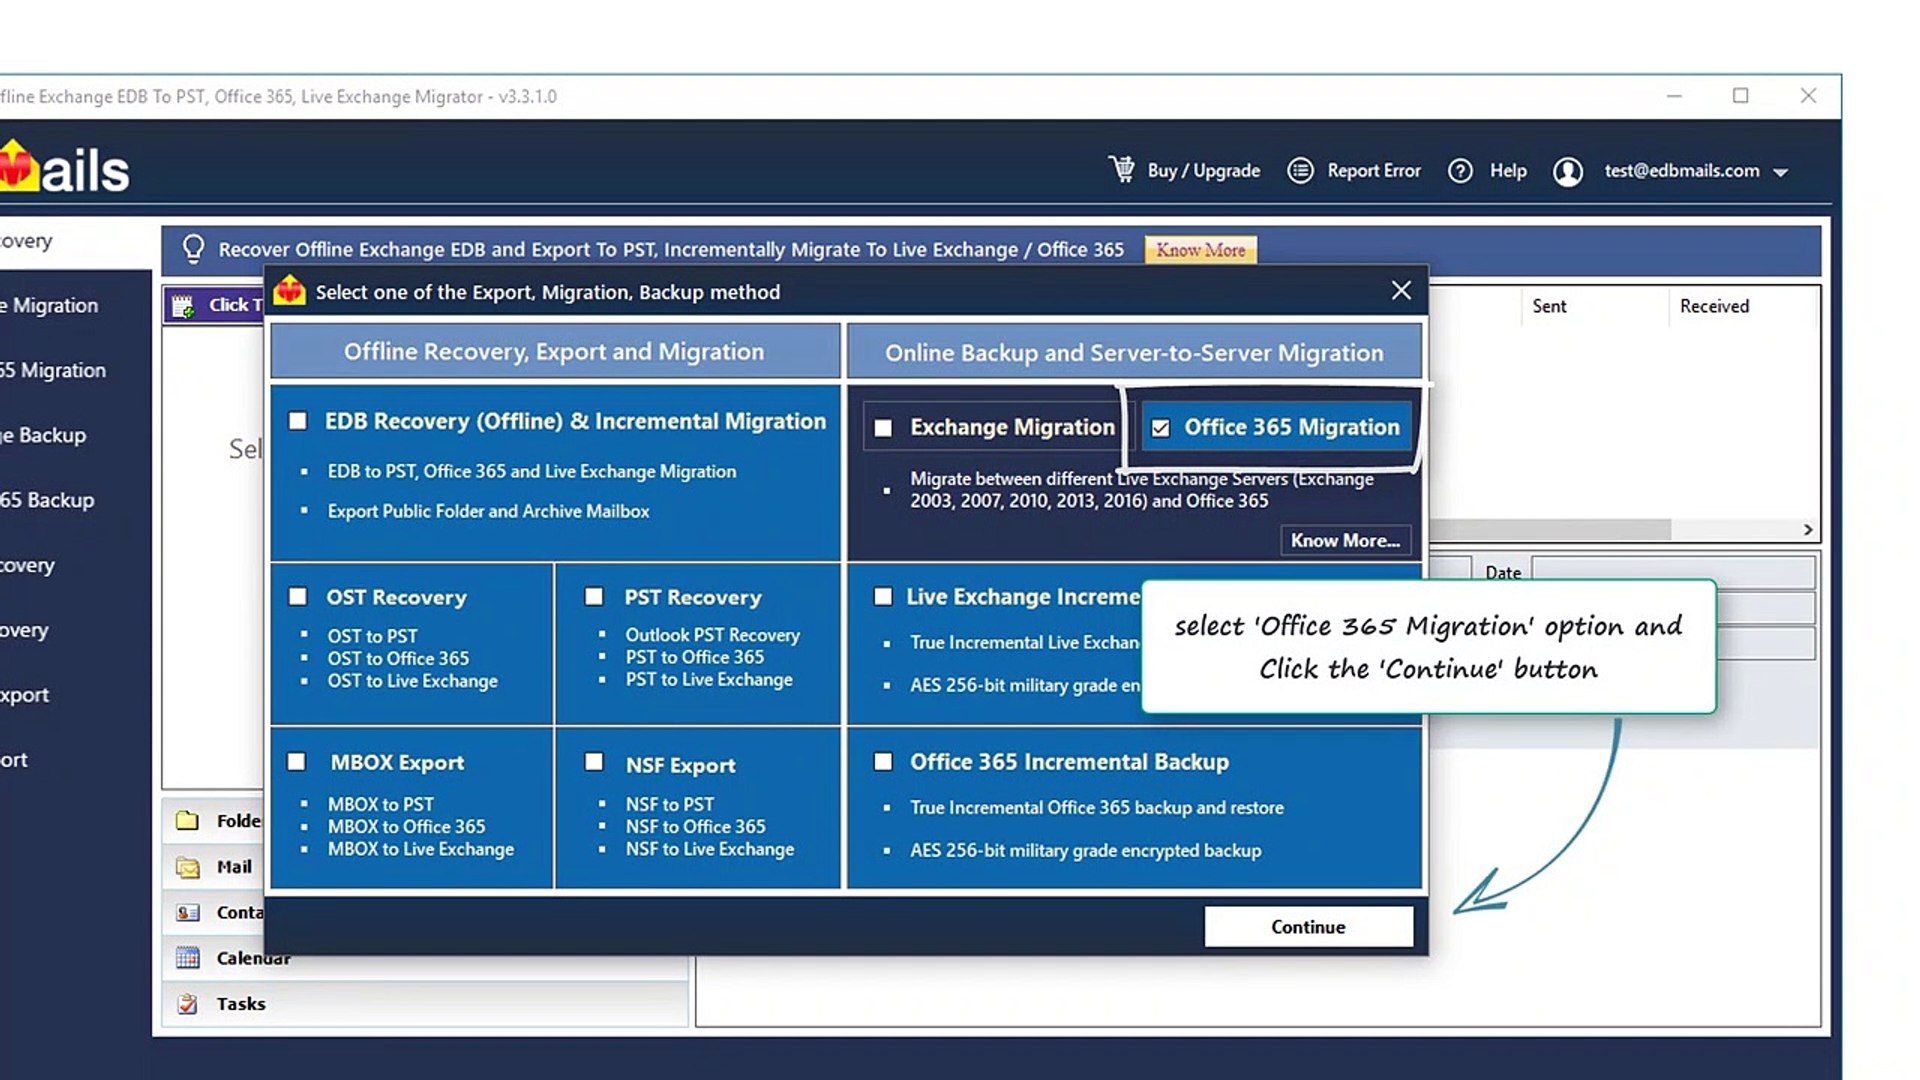The image size is (1920, 1080).
Task: Click 'MBOX to Office 365' text
Action: [x=407, y=827]
